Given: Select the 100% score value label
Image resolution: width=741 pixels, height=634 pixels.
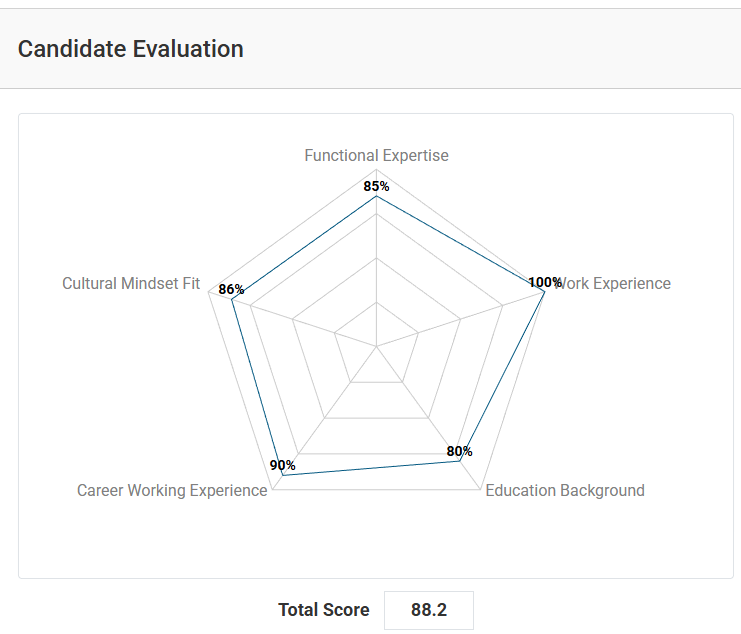Looking at the screenshot, I should point(545,282).
